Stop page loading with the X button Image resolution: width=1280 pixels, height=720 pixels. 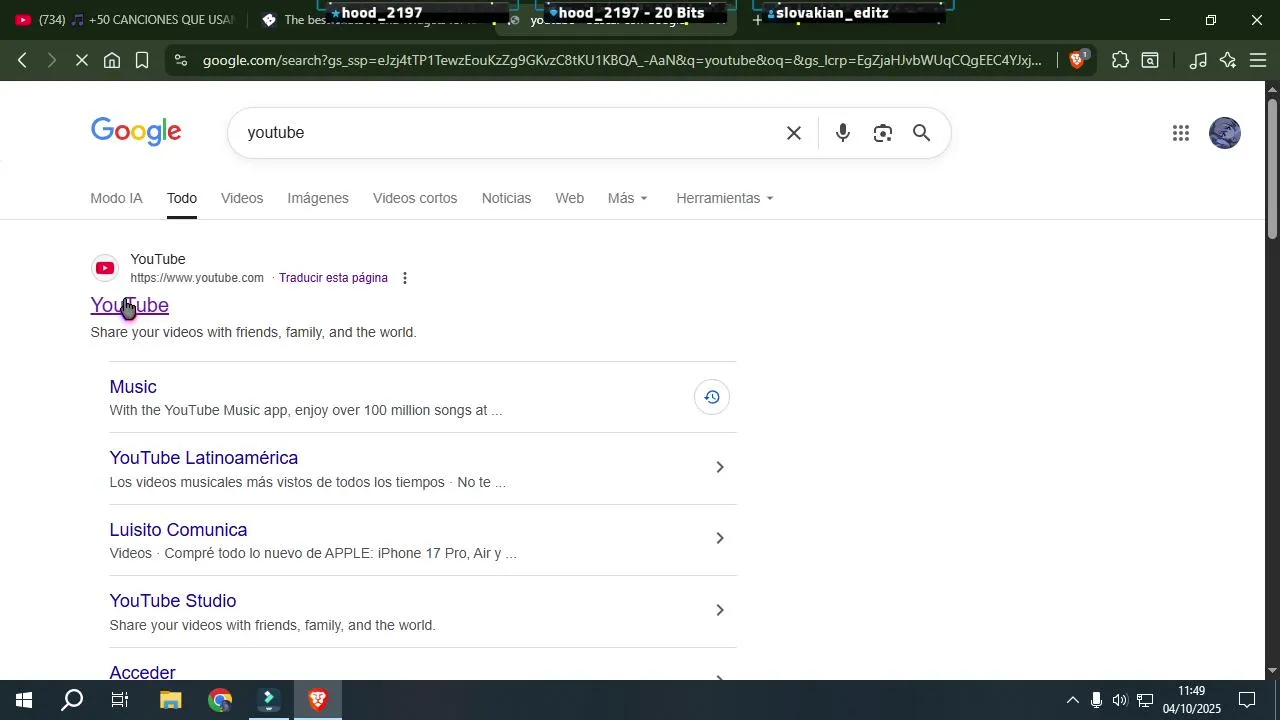pyautogui.click(x=82, y=61)
